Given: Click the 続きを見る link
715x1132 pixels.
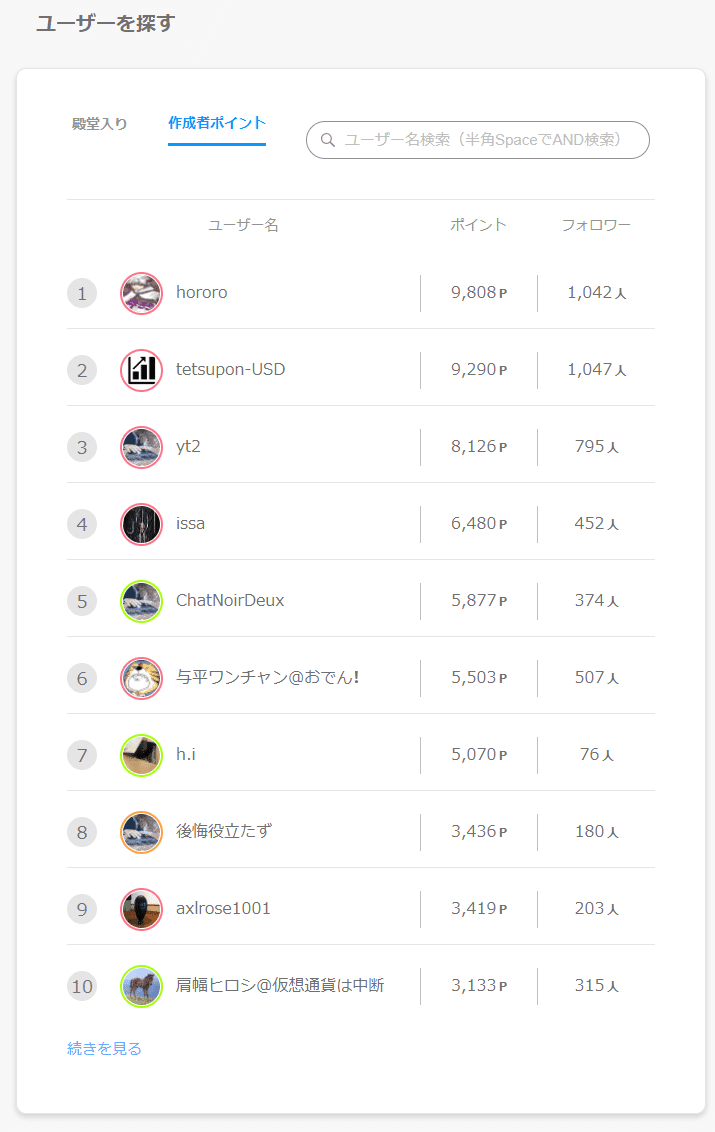Looking at the screenshot, I should coord(104,1048).
